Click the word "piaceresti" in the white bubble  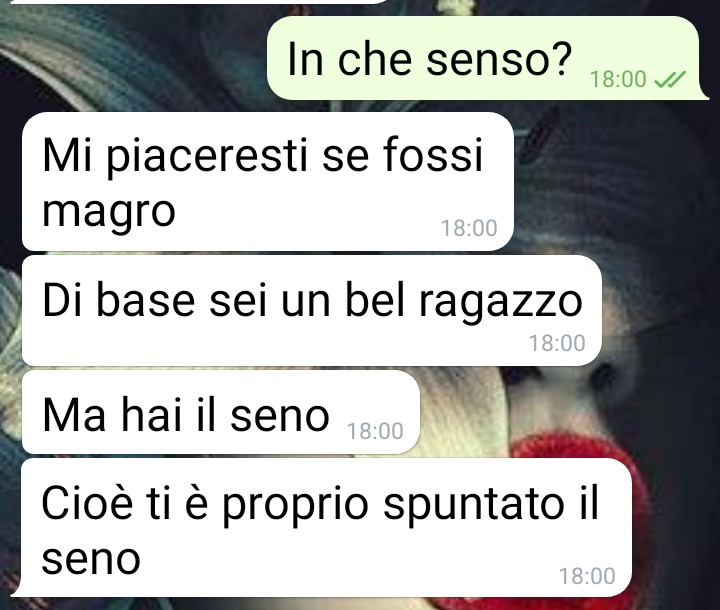[207, 157]
